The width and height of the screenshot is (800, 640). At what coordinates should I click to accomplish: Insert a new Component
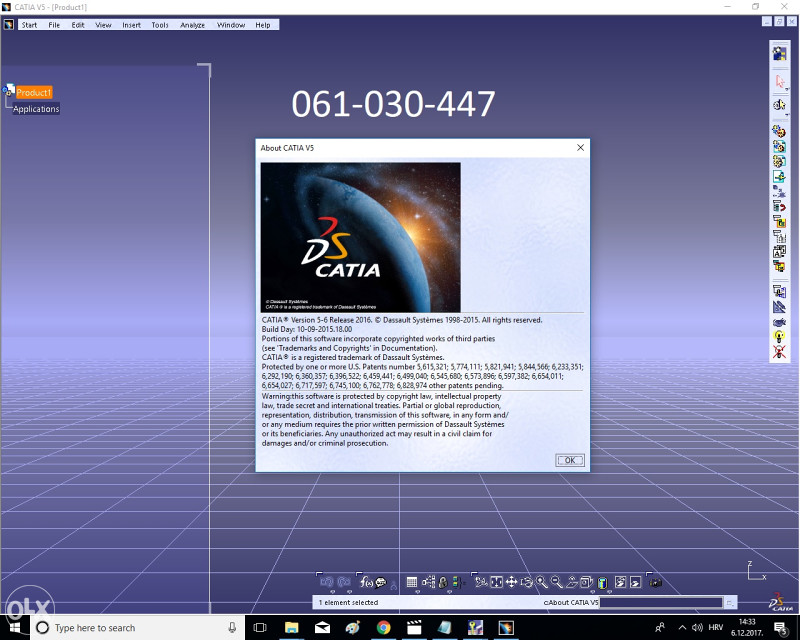pos(779,131)
